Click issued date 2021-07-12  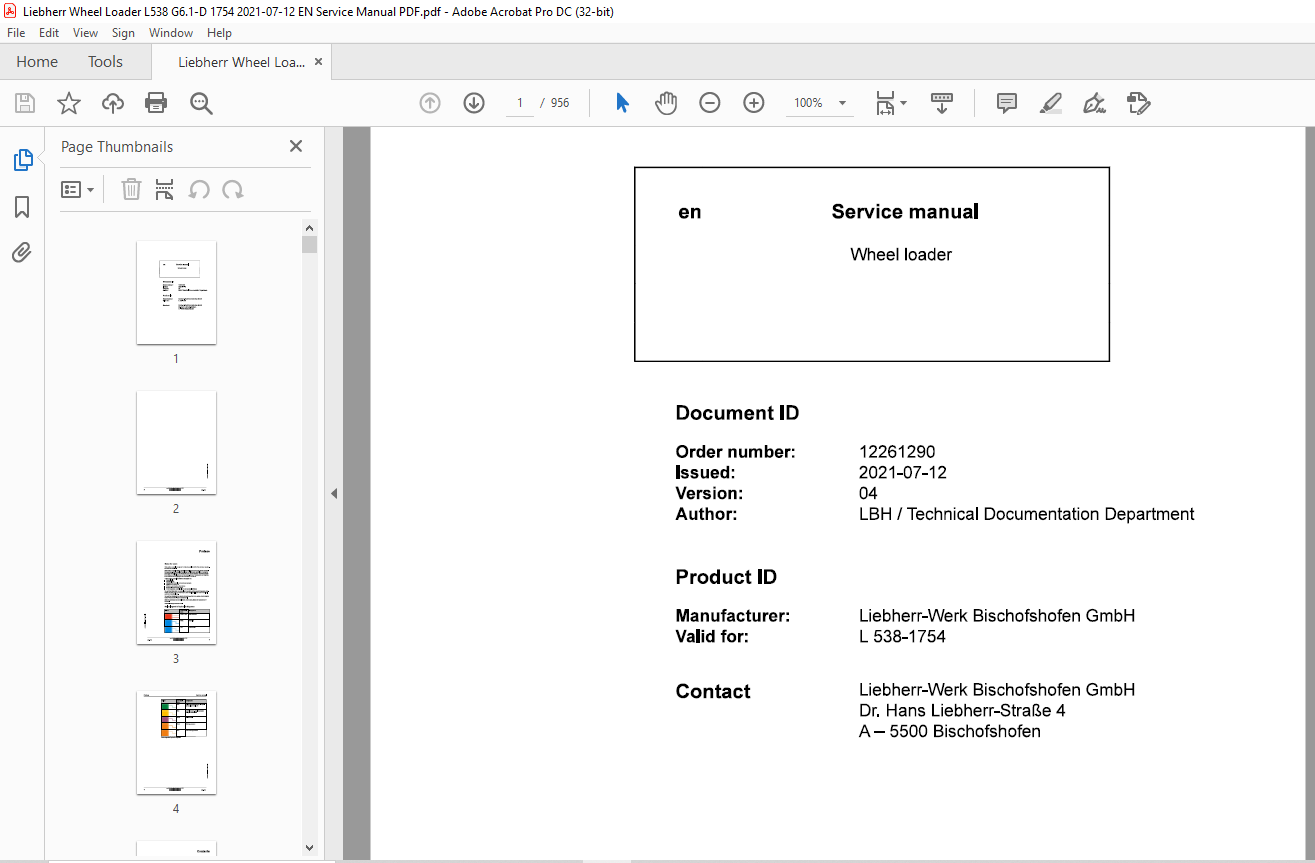[903, 473]
